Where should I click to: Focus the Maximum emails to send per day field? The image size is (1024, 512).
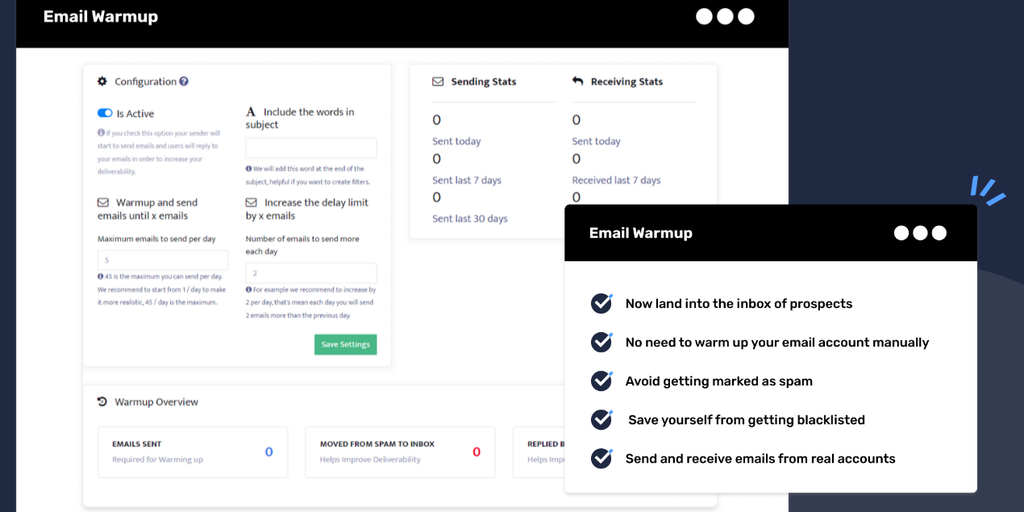[163, 260]
